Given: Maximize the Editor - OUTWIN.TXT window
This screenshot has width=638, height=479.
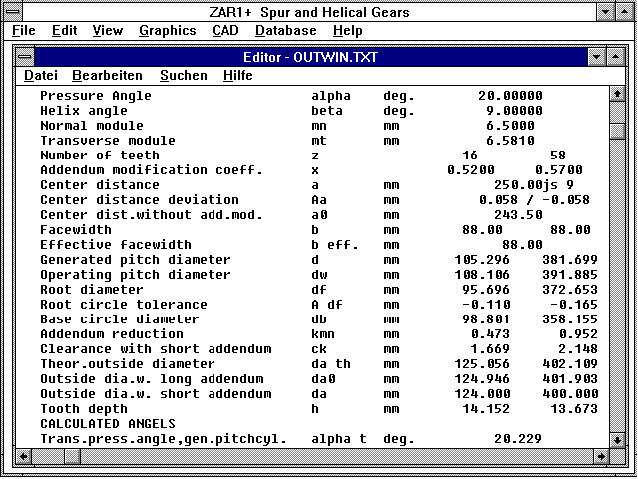Looking at the screenshot, I should 618,56.
